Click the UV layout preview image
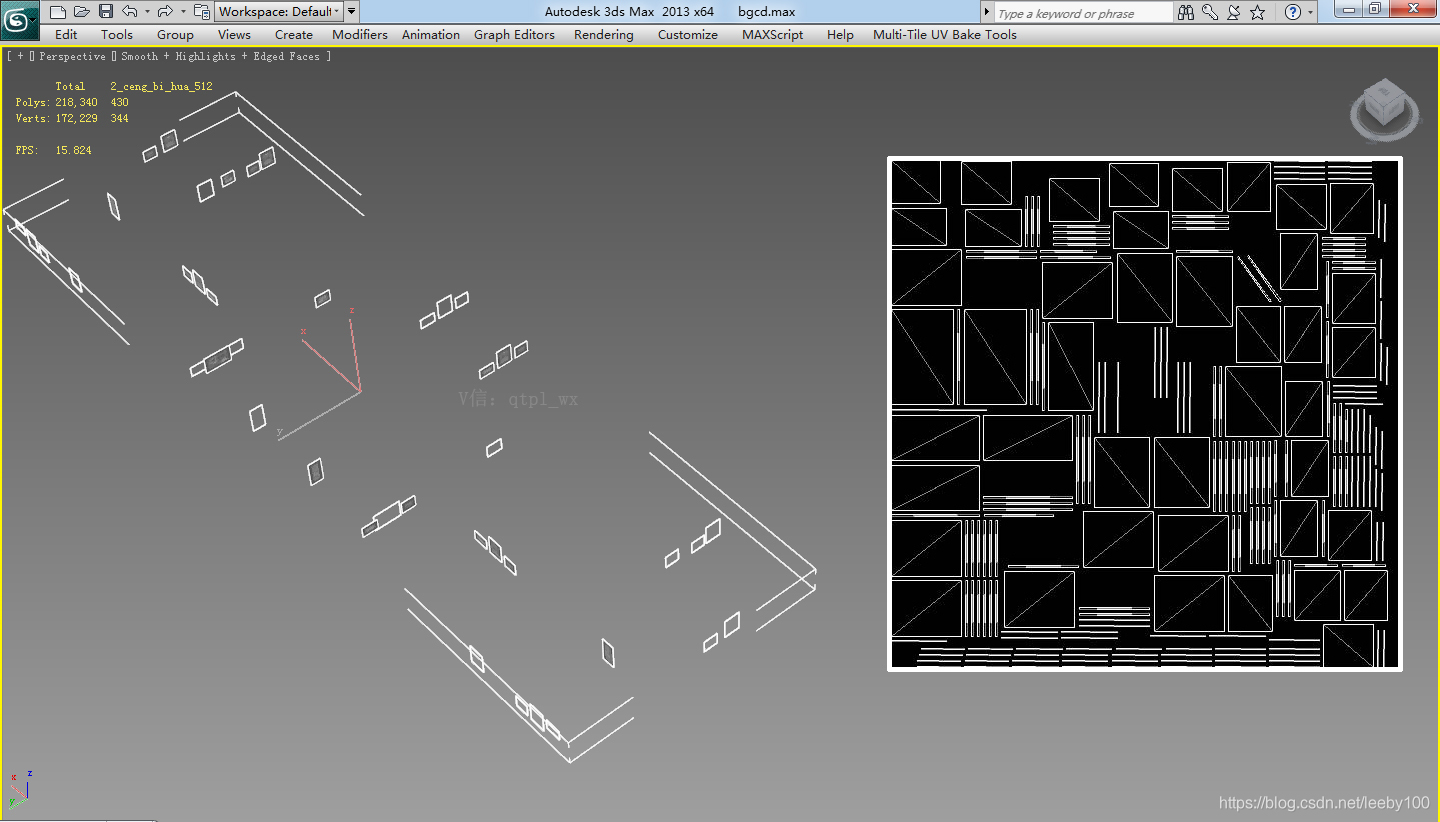Viewport: 1440px width, 822px height. [1145, 414]
